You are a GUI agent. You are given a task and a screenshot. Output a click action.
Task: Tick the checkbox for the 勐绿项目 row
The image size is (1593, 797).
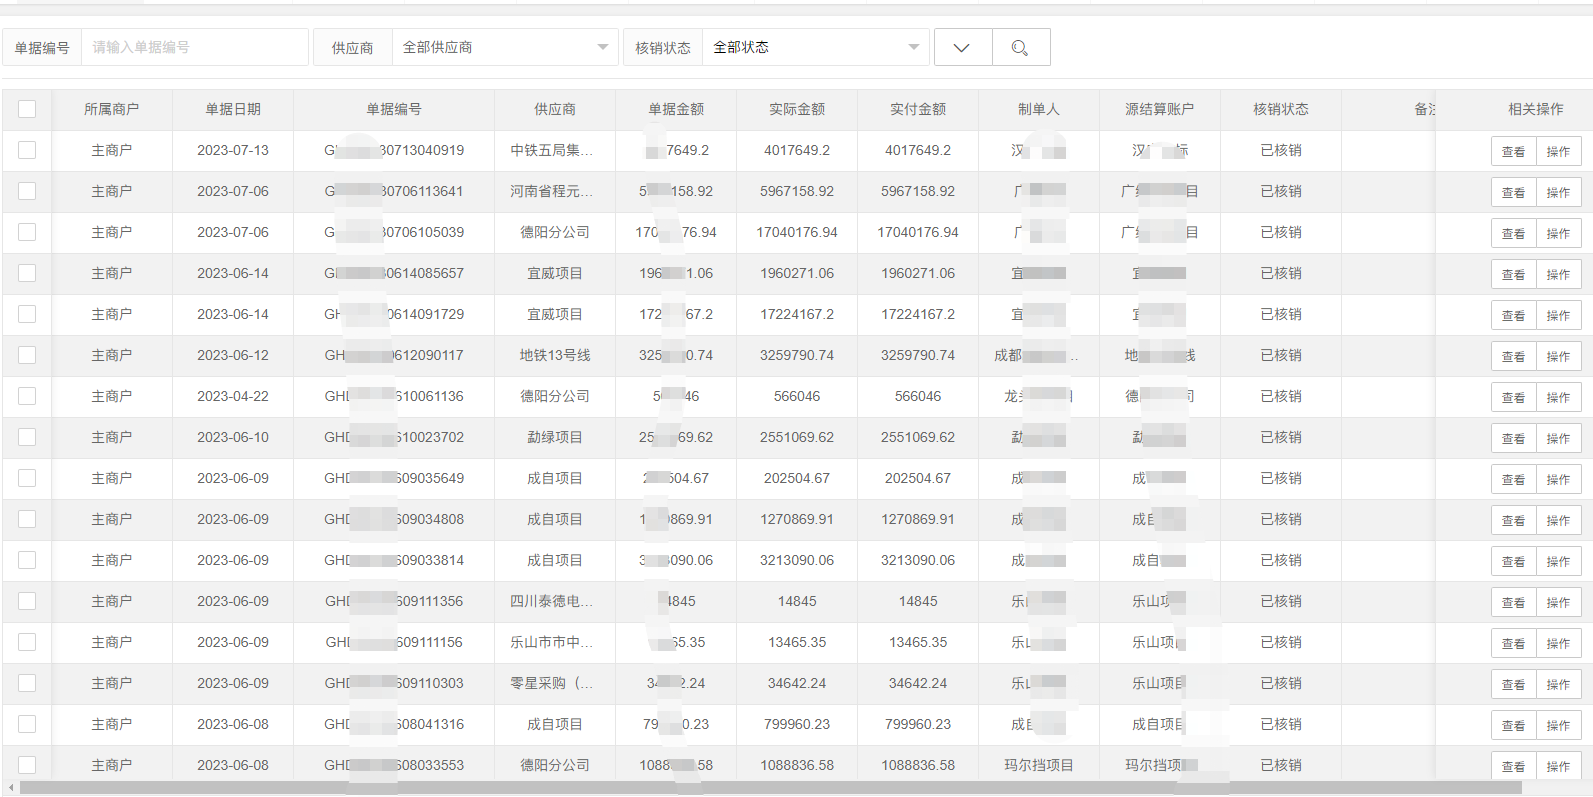(x=27, y=437)
